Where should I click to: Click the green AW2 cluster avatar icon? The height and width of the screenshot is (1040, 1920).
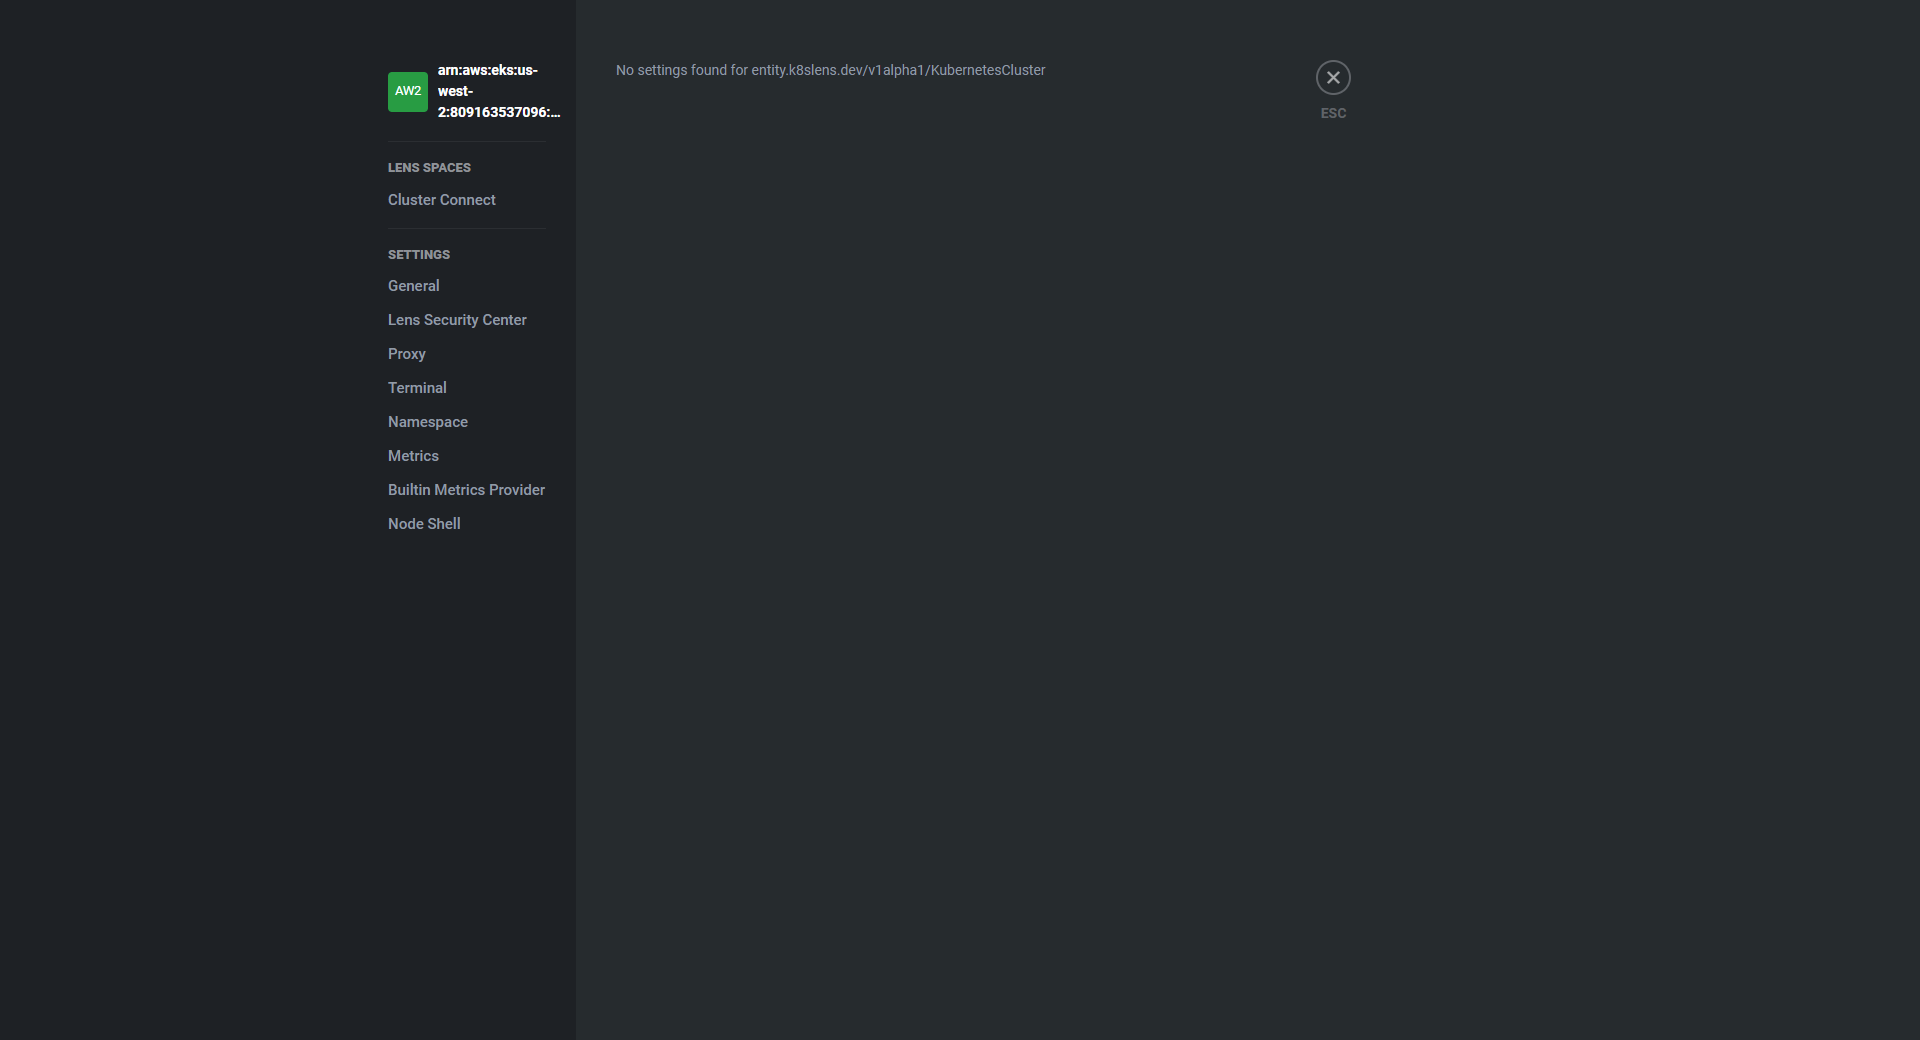[x=407, y=91]
